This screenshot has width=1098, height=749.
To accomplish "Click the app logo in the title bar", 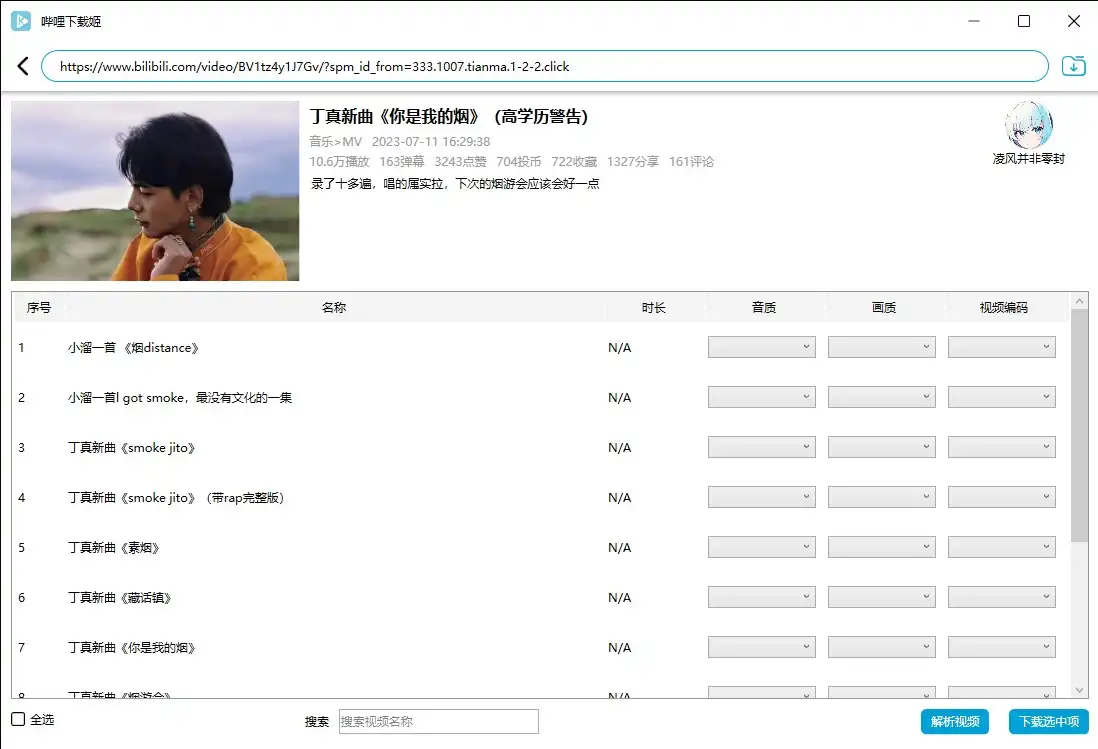I will pos(22,21).
